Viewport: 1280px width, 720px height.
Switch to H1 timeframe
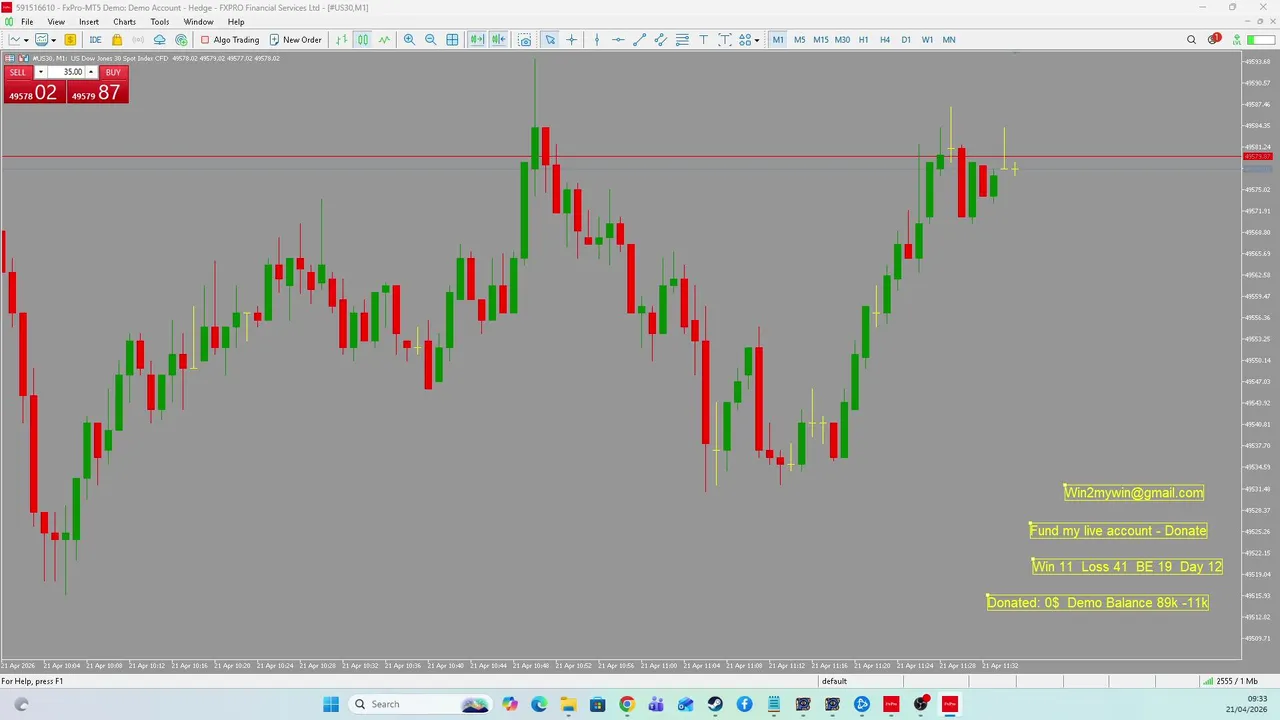(x=863, y=40)
